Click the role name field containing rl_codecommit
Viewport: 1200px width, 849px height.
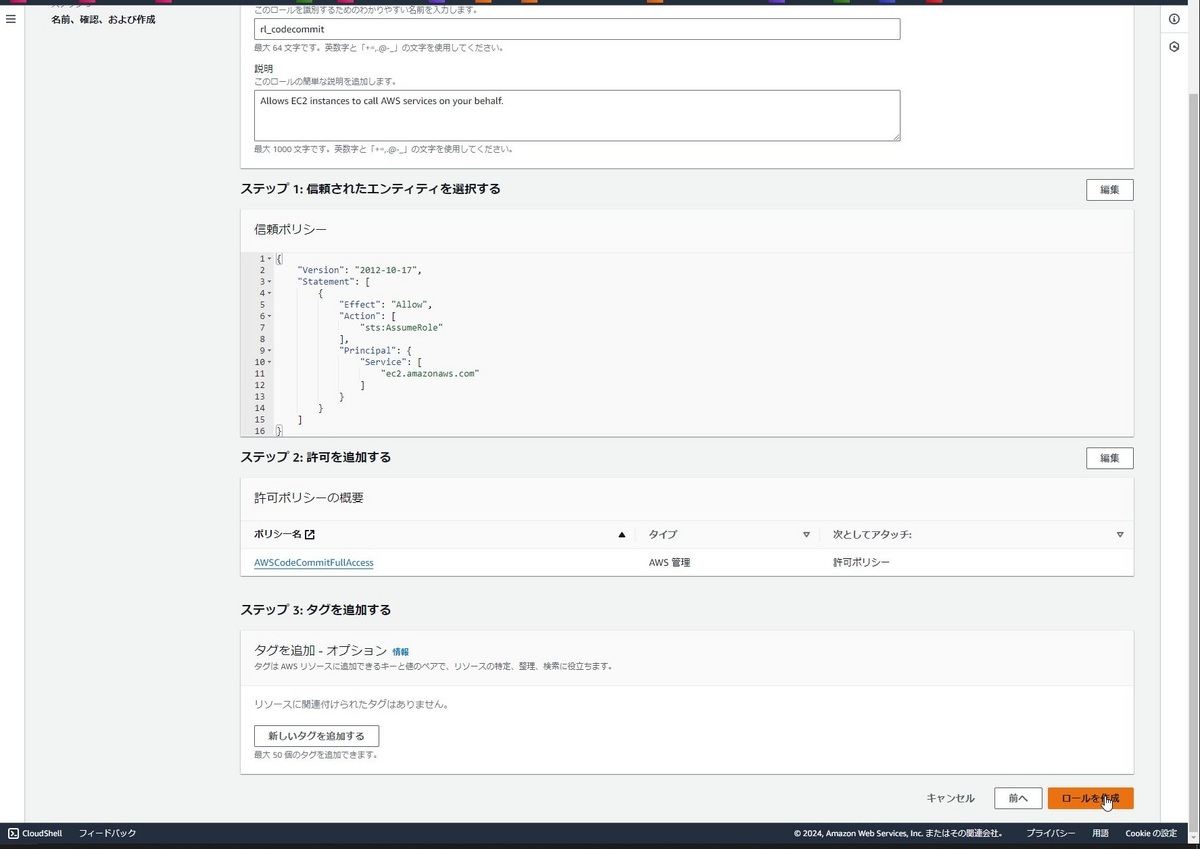coord(576,29)
